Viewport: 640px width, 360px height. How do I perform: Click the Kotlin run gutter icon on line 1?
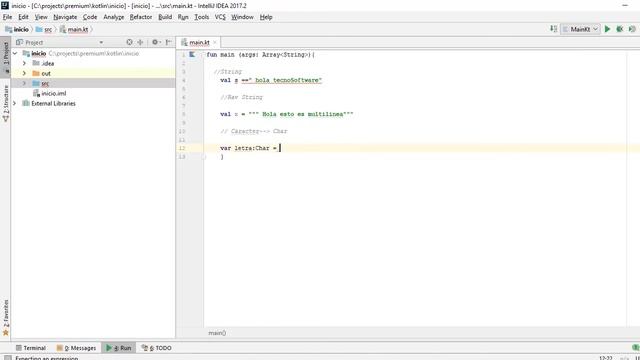(192, 54)
